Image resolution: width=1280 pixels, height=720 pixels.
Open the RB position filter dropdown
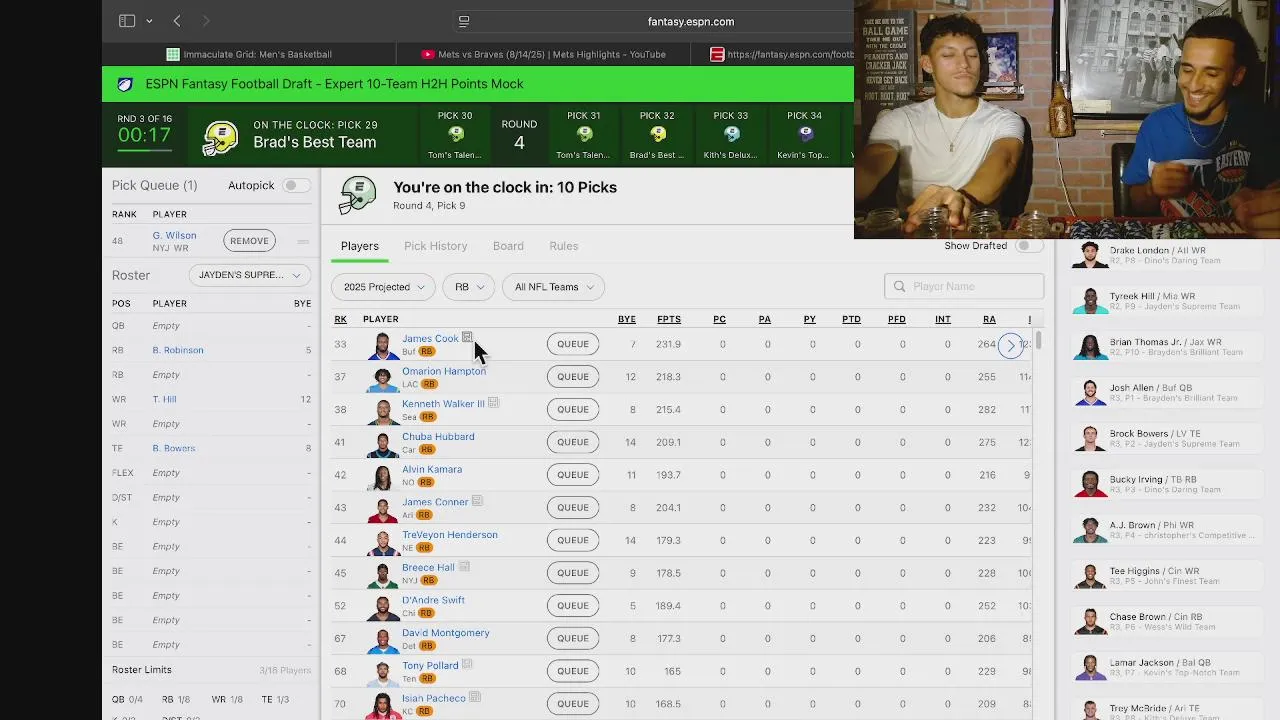pos(469,287)
